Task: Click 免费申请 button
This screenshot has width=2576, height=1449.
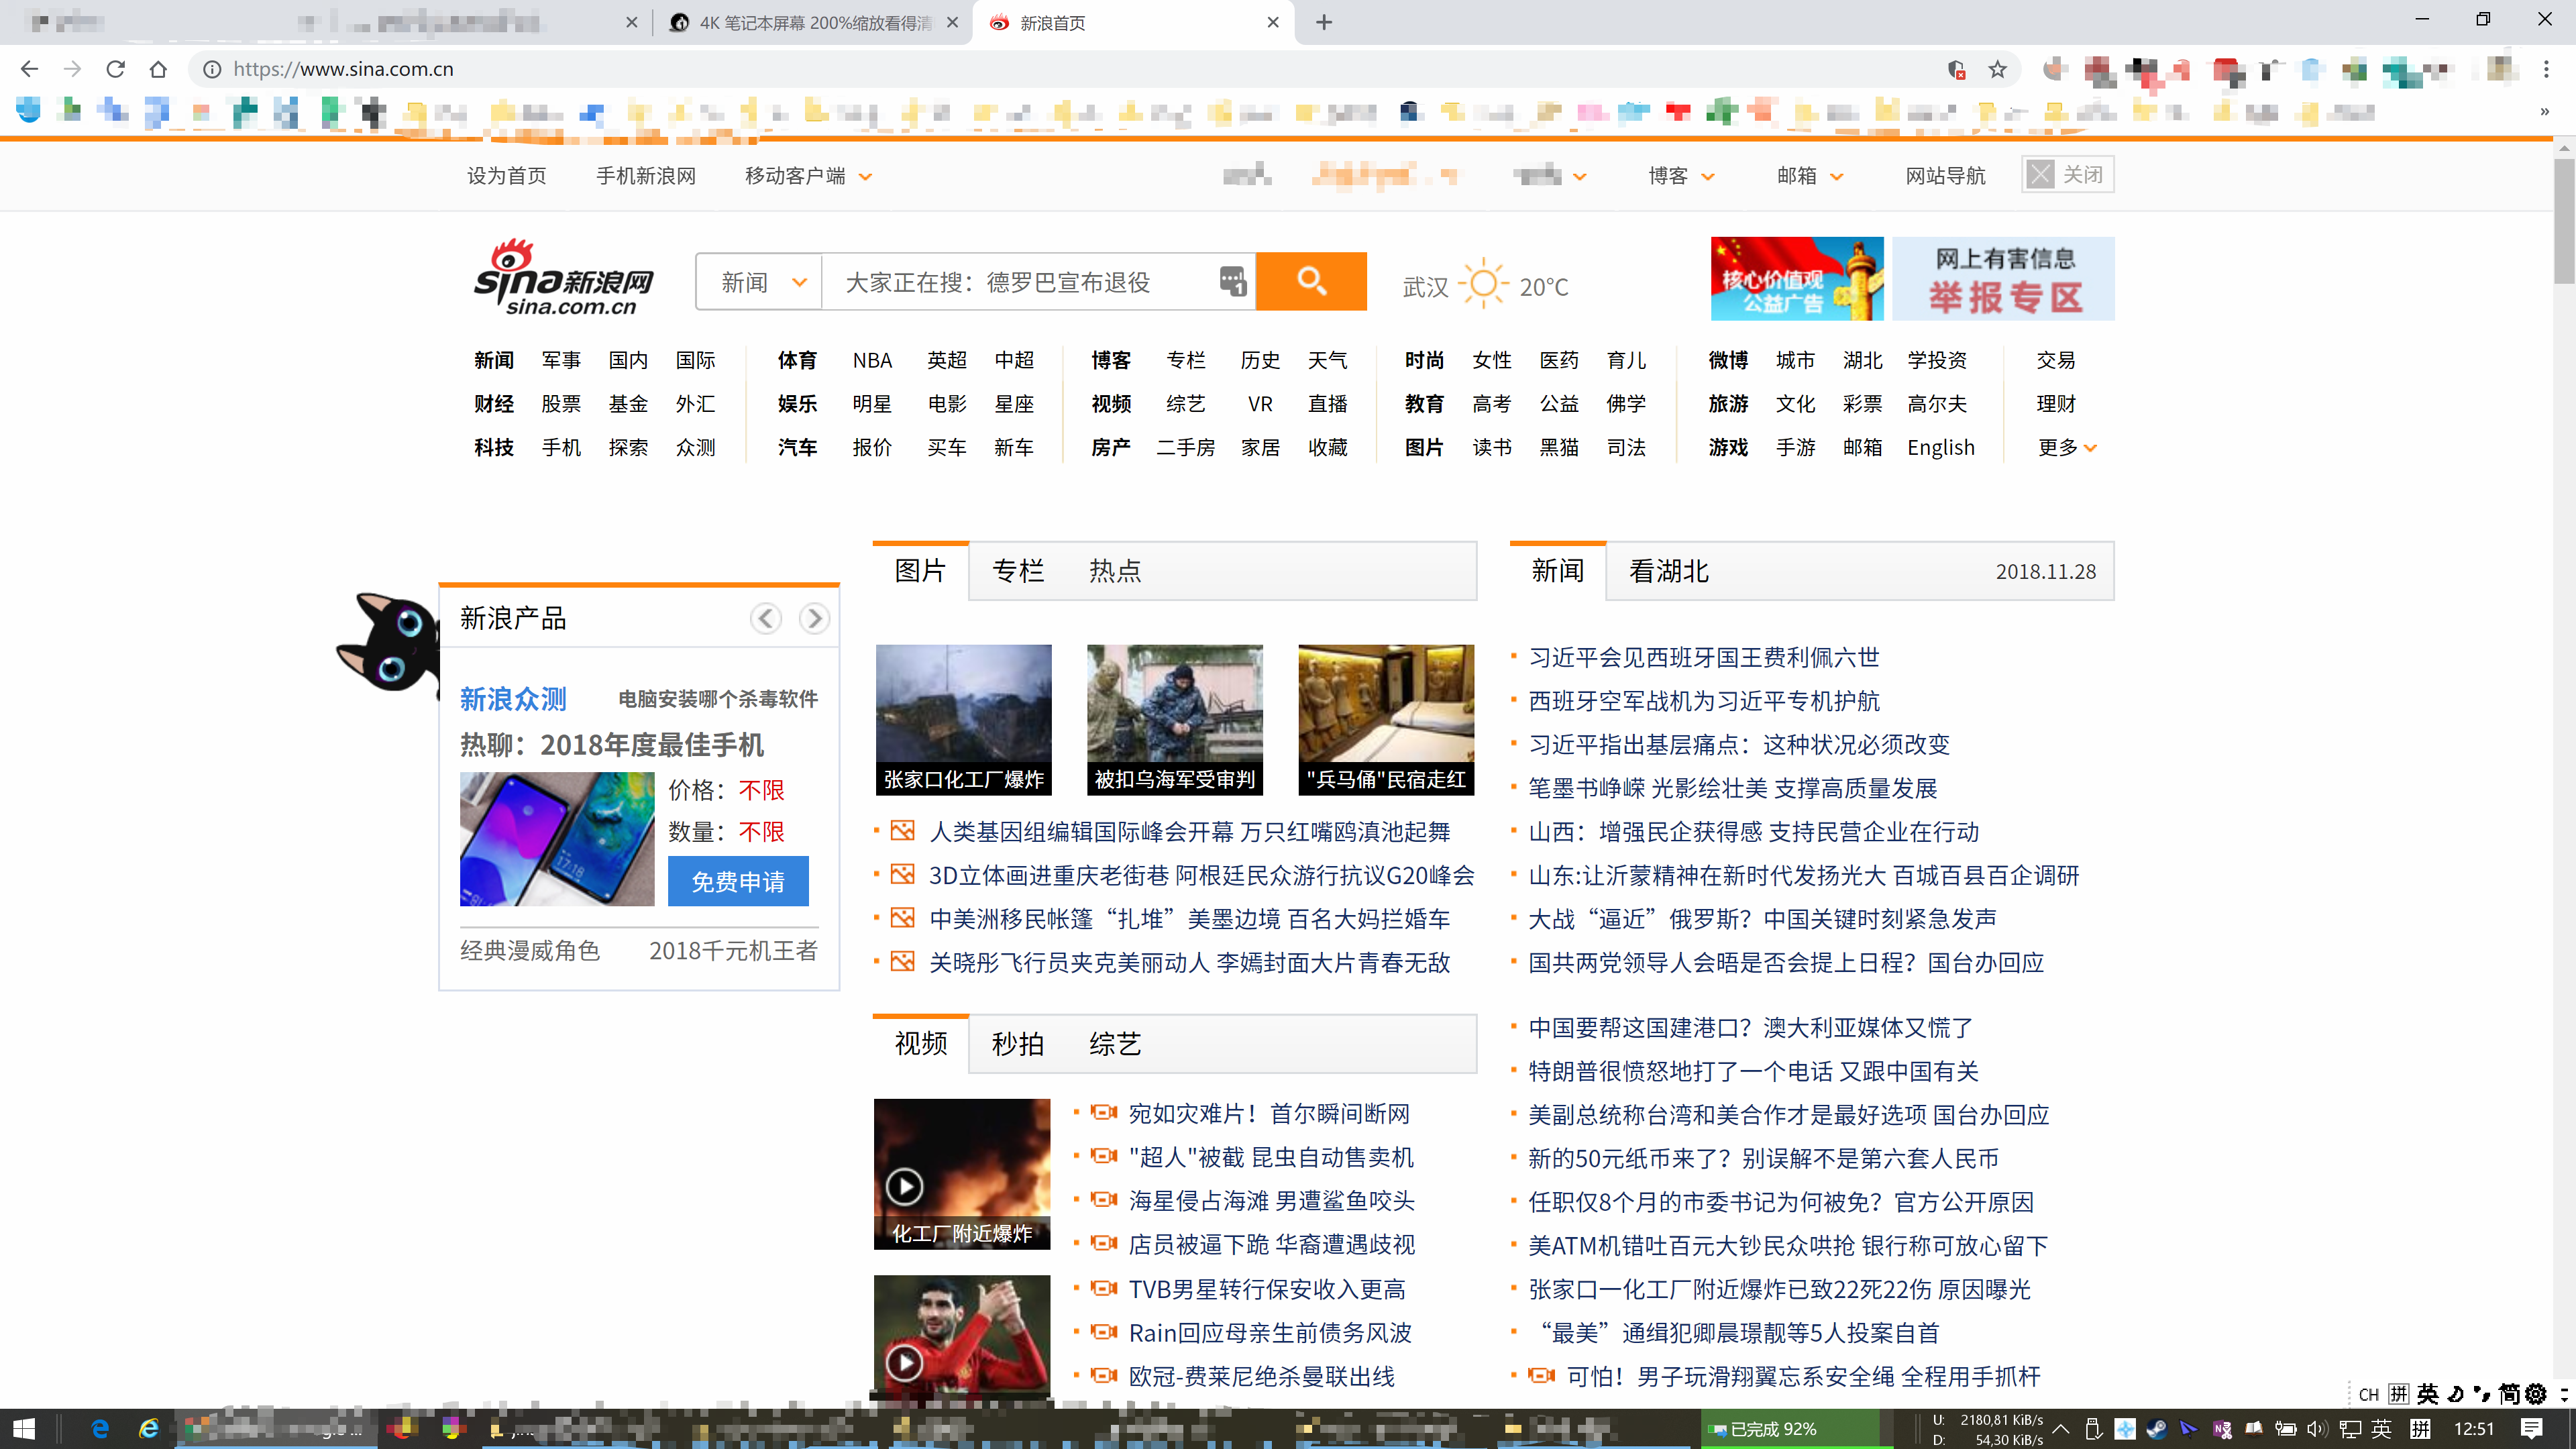Action: [738, 881]
